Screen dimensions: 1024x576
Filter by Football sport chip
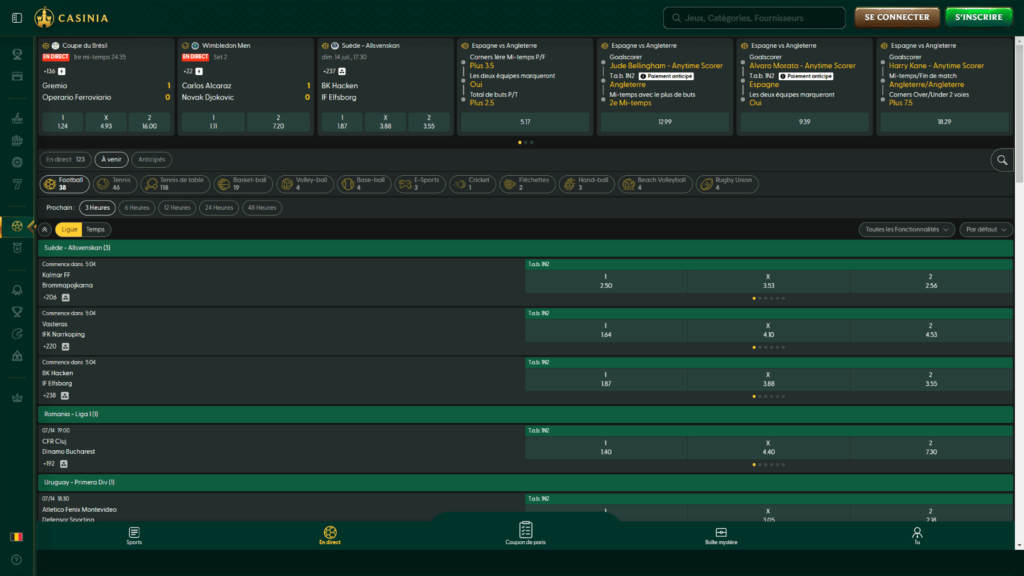(x=65, y=184)
